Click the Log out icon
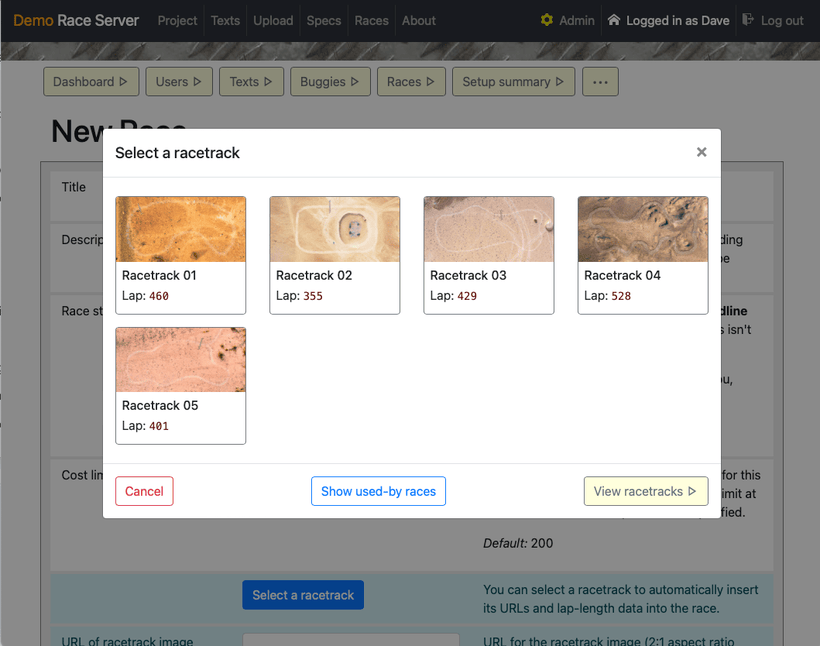 pos(749,20)
